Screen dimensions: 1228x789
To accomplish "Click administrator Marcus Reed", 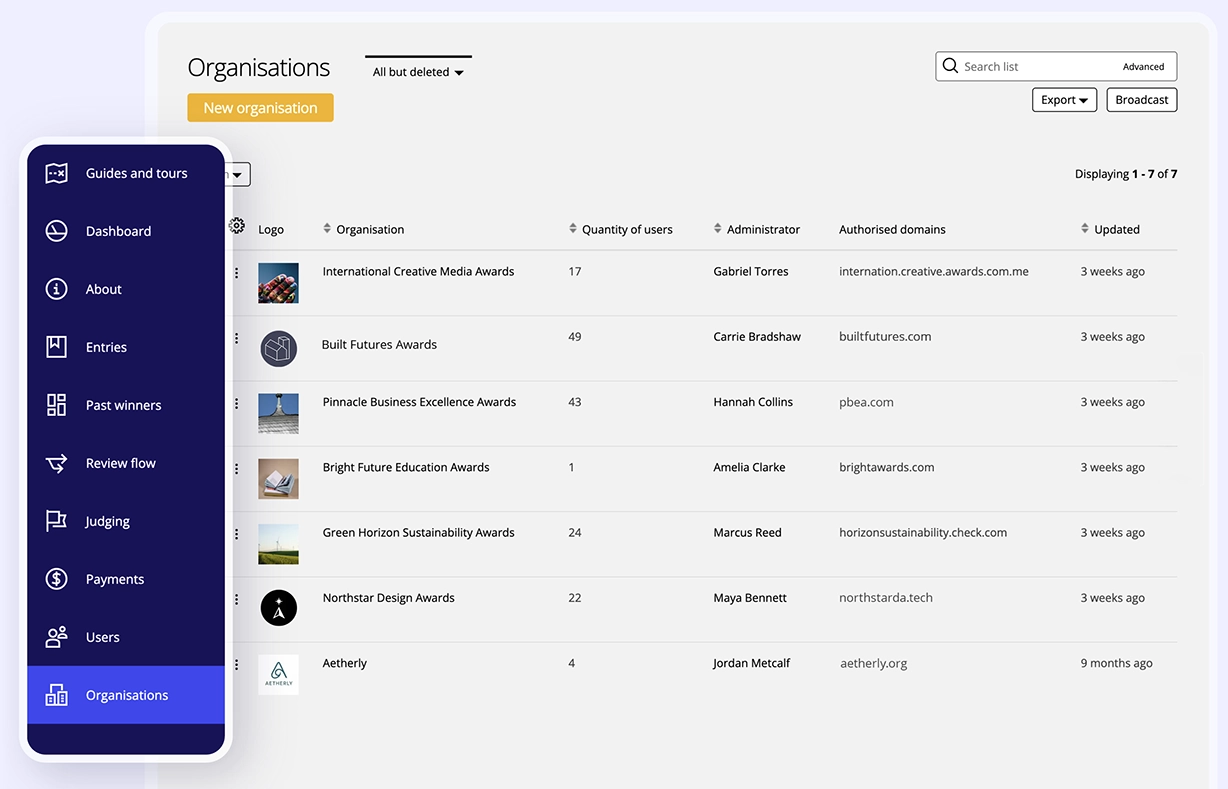I will (x=747, y=533).
